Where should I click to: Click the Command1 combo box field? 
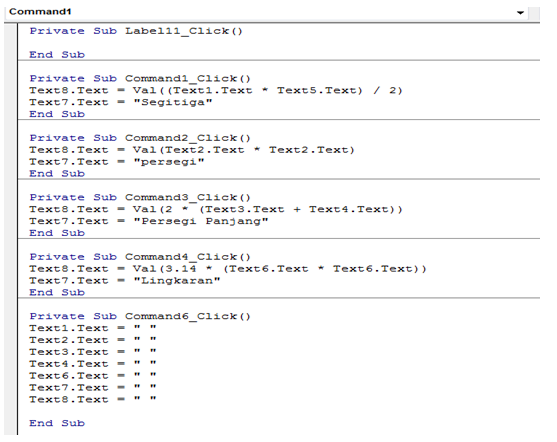(266, 12)
